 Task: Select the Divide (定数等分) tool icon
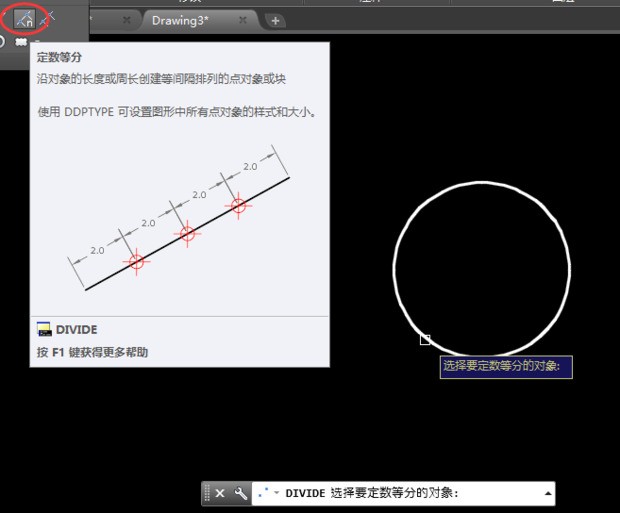[24, 19]
